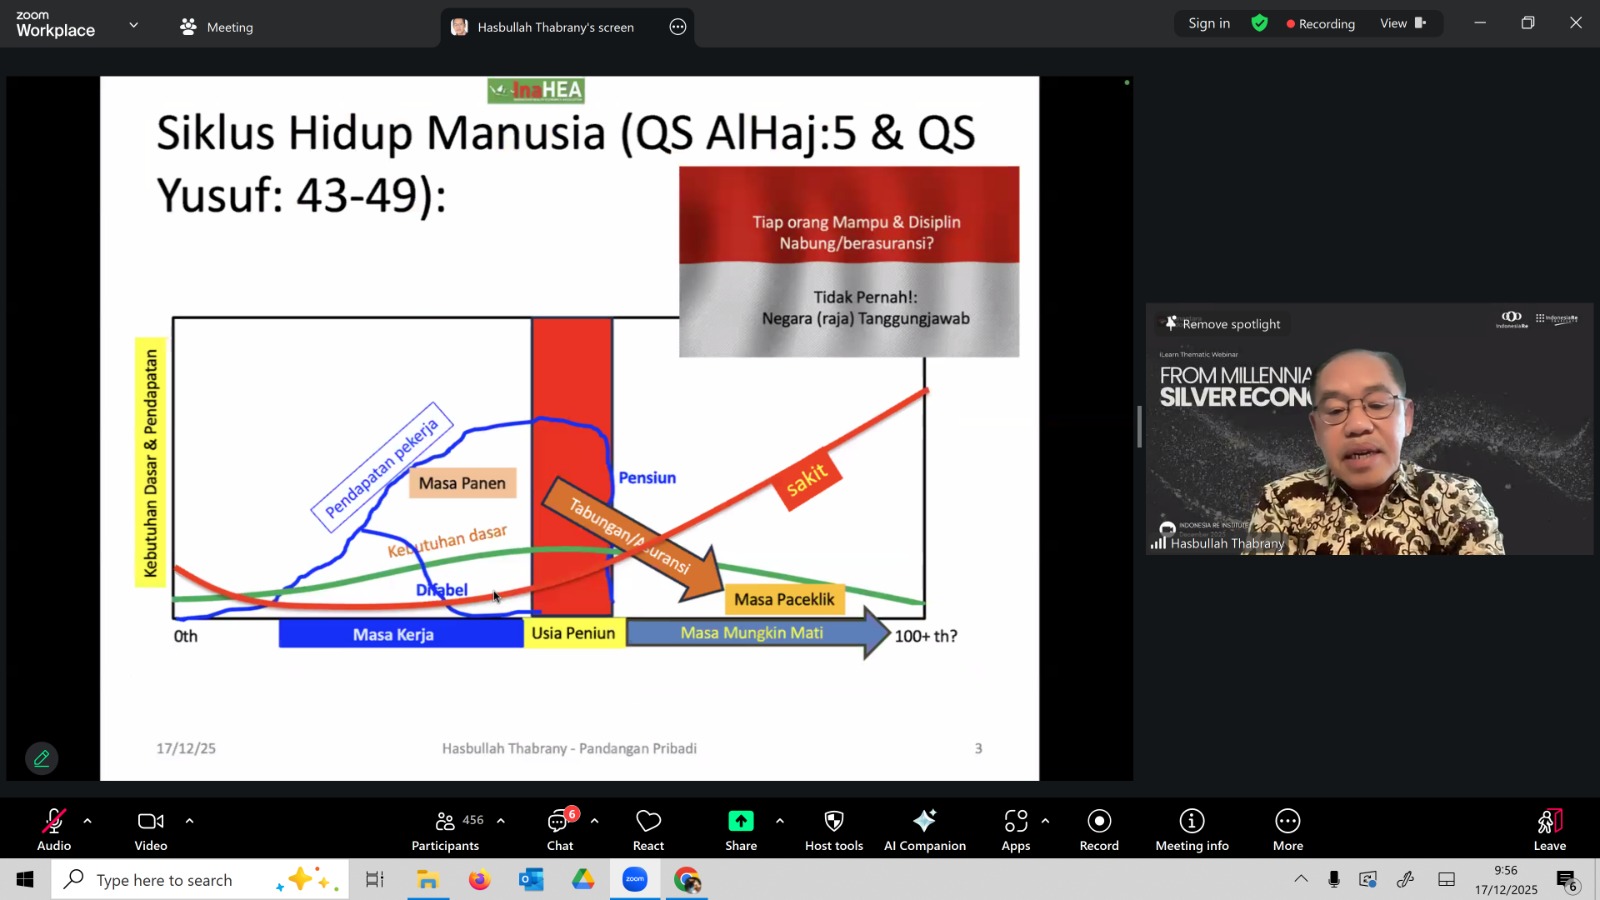Screen dimensions: 1600x900
Task: Switch to the Meeting tab
Action: coord(217,27)
